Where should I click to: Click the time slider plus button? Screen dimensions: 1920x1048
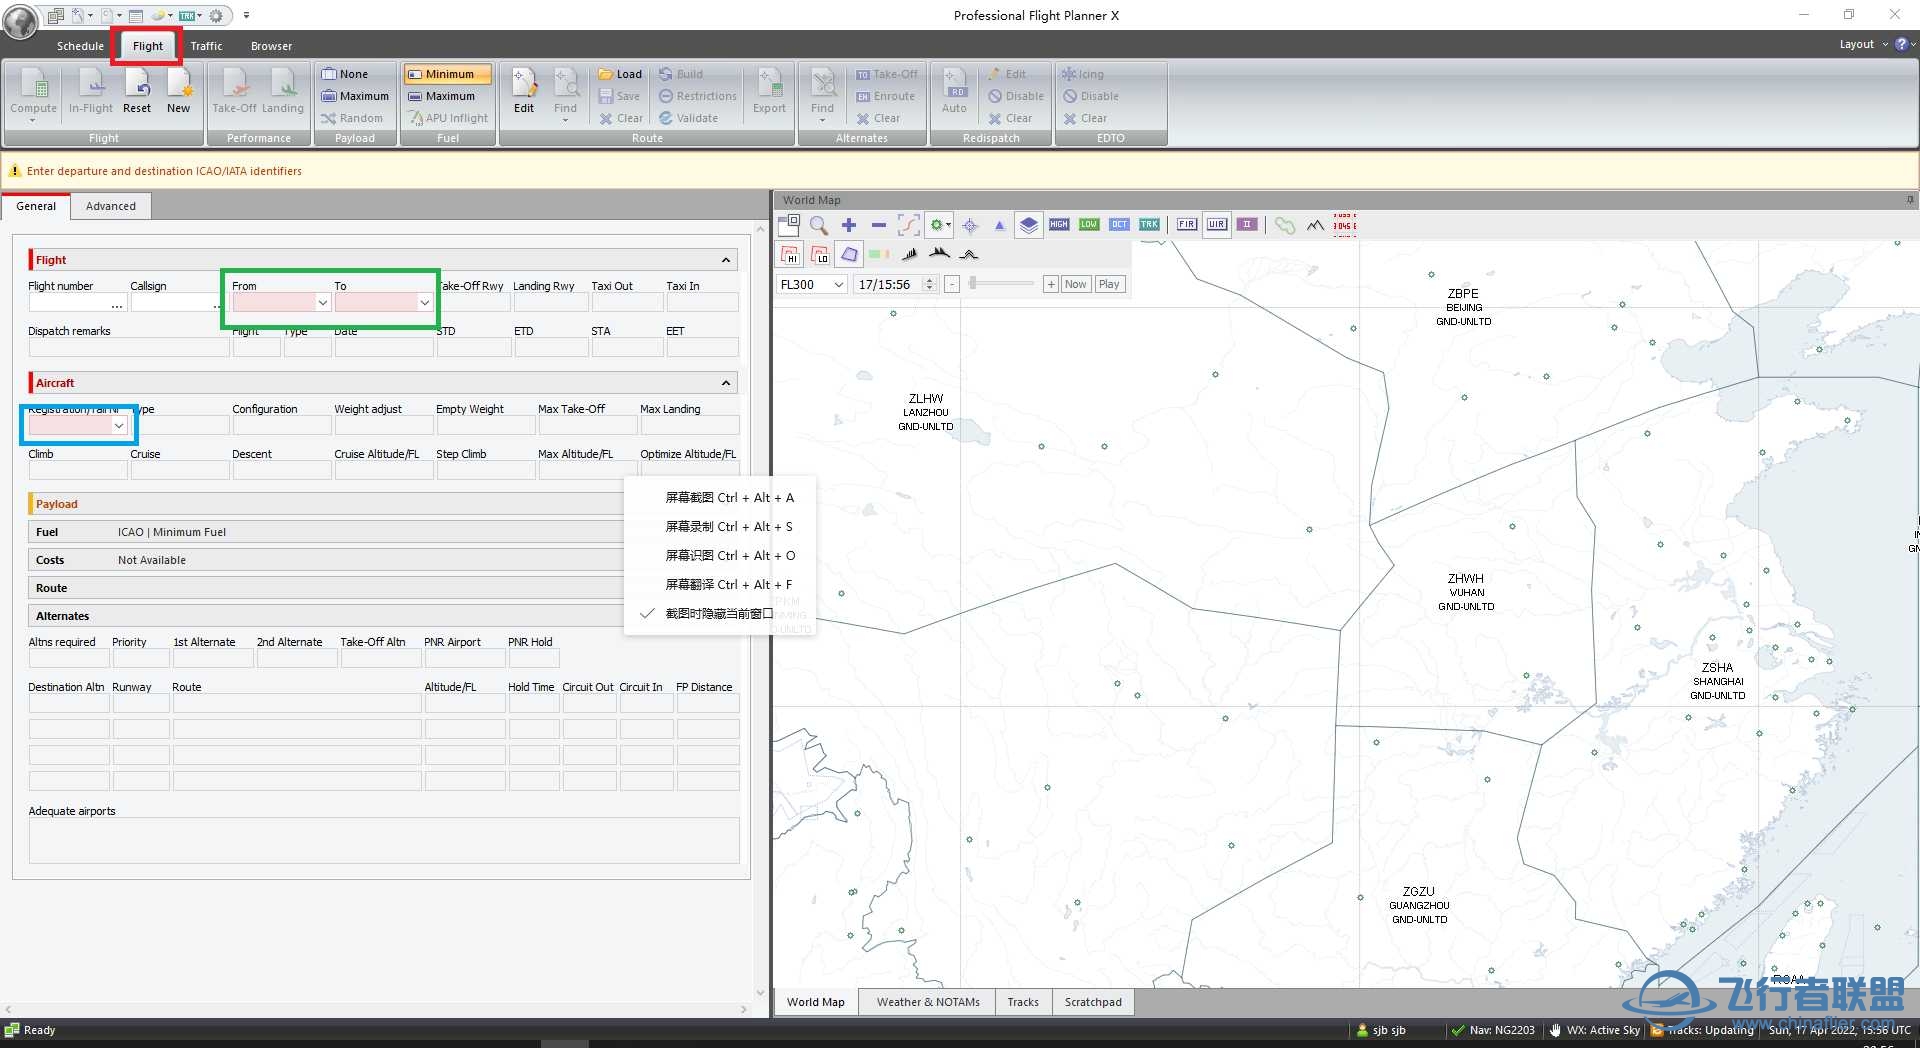(x=1050, y=285)
